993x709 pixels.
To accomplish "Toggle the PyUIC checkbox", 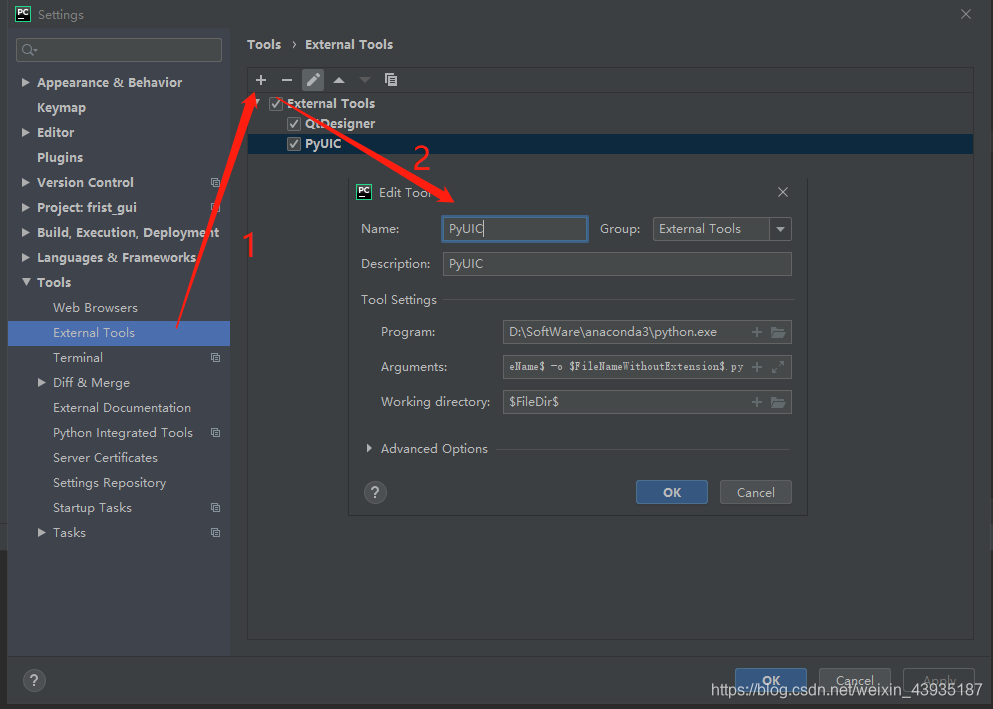I will tap(294, 144).
